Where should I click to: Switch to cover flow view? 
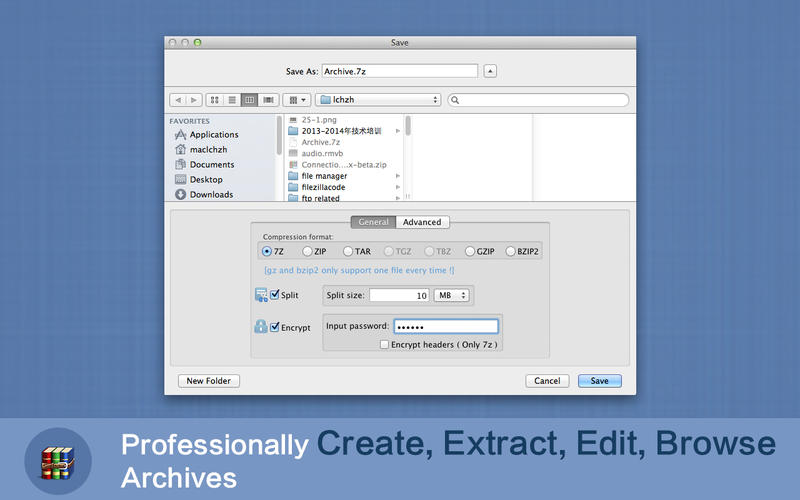click(268, 100)
